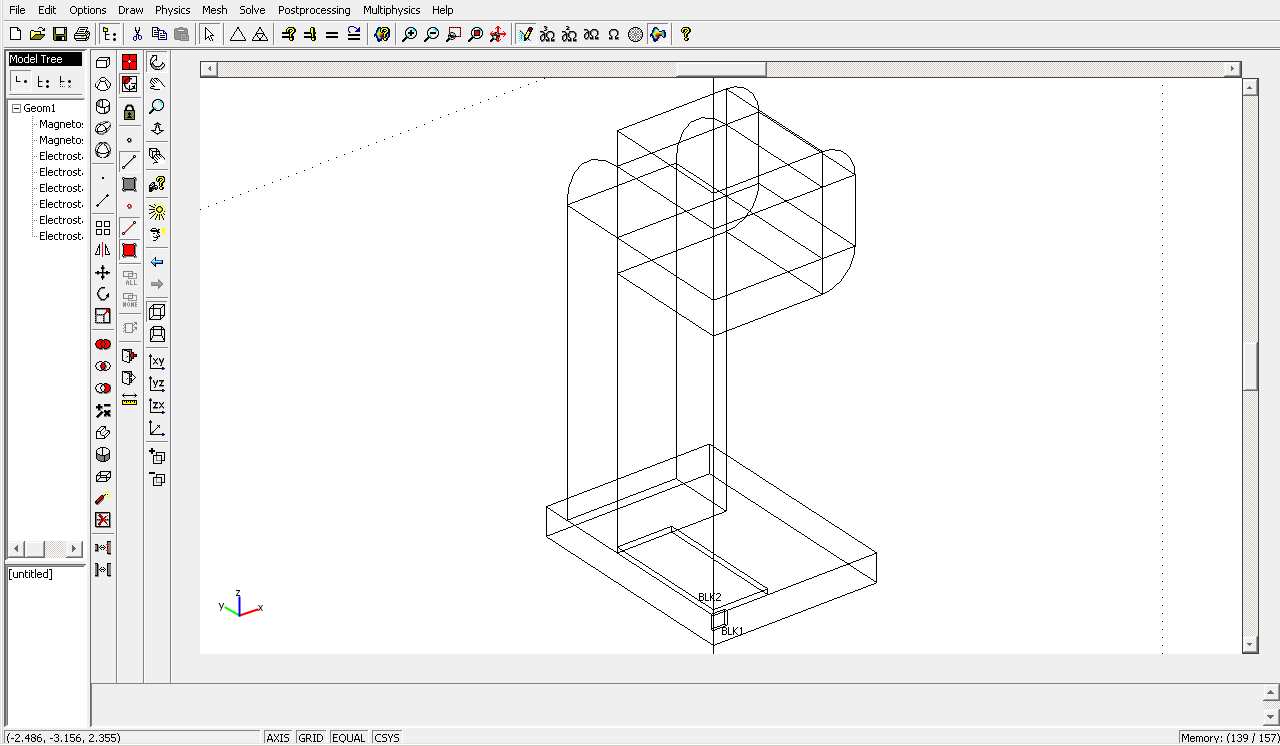The height and width of the screenshot is (746, 1280).
Task: Open the Physics menu
Action: pyautogui.click(x=172, y=10)
